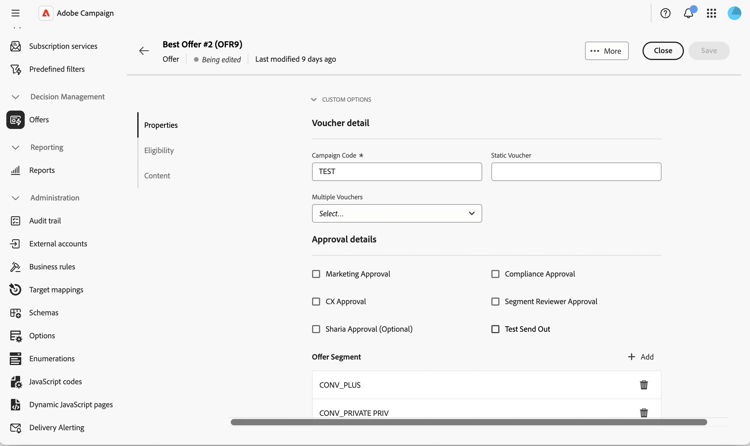The width and height of the screenshot is (750, 446).
Task: Click the Schemas icon
Action: 16,313
